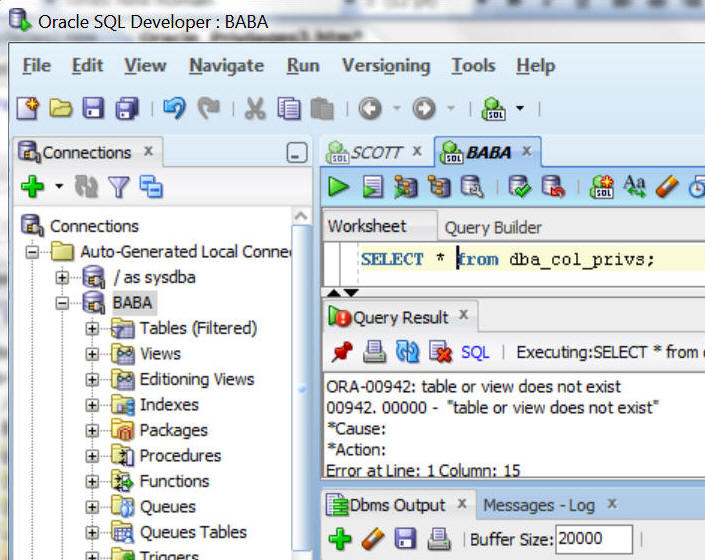The width and height of the screenshot is (705, 560).
Task: Run the statement with green play button
Action: pyautogui.click(x=339, y=187)
